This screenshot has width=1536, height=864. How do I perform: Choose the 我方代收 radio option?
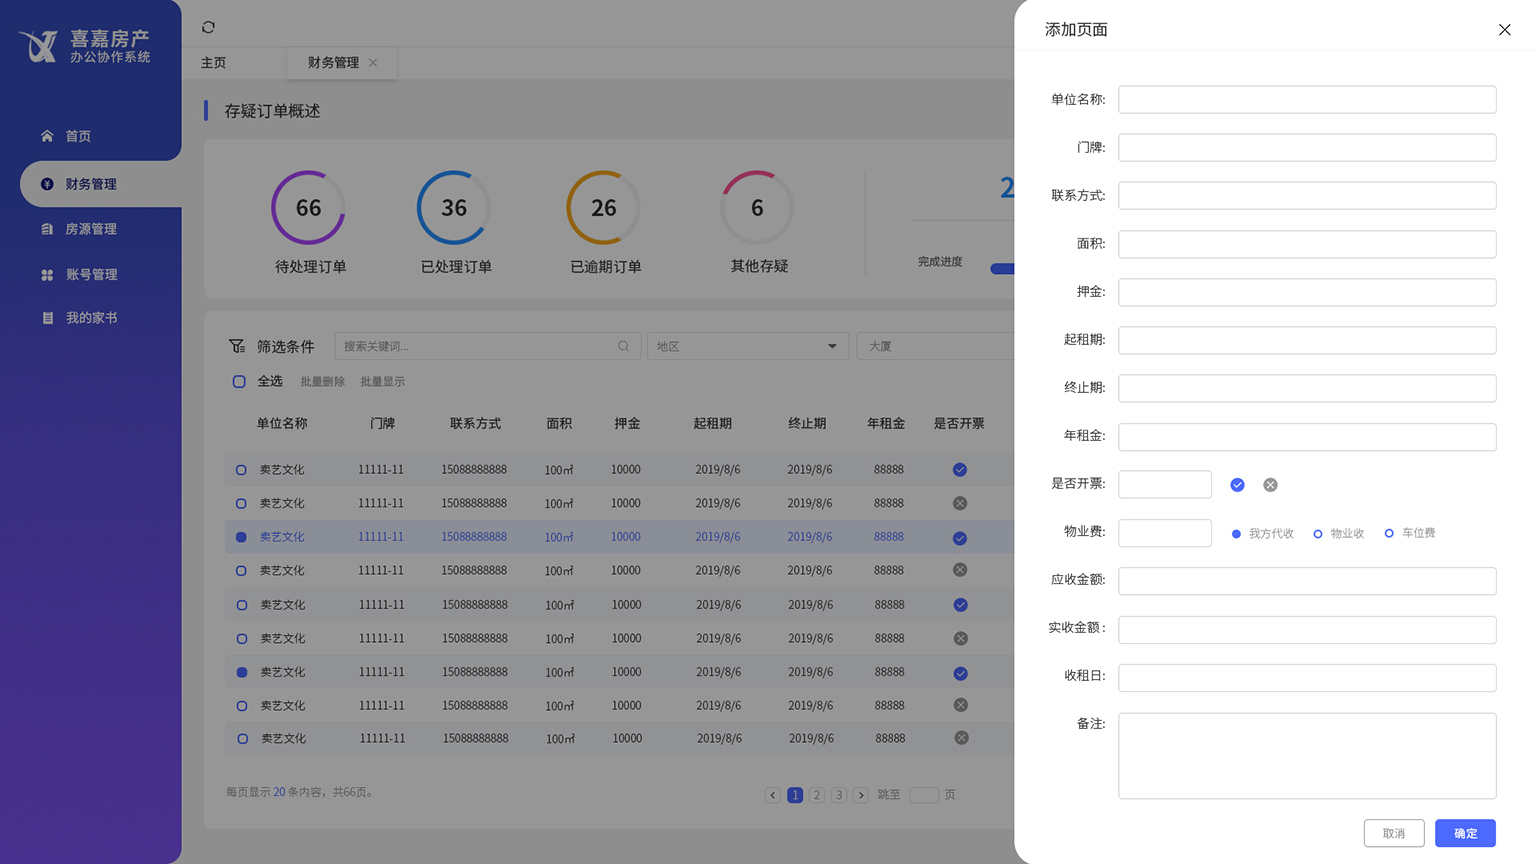point(1236,534)
